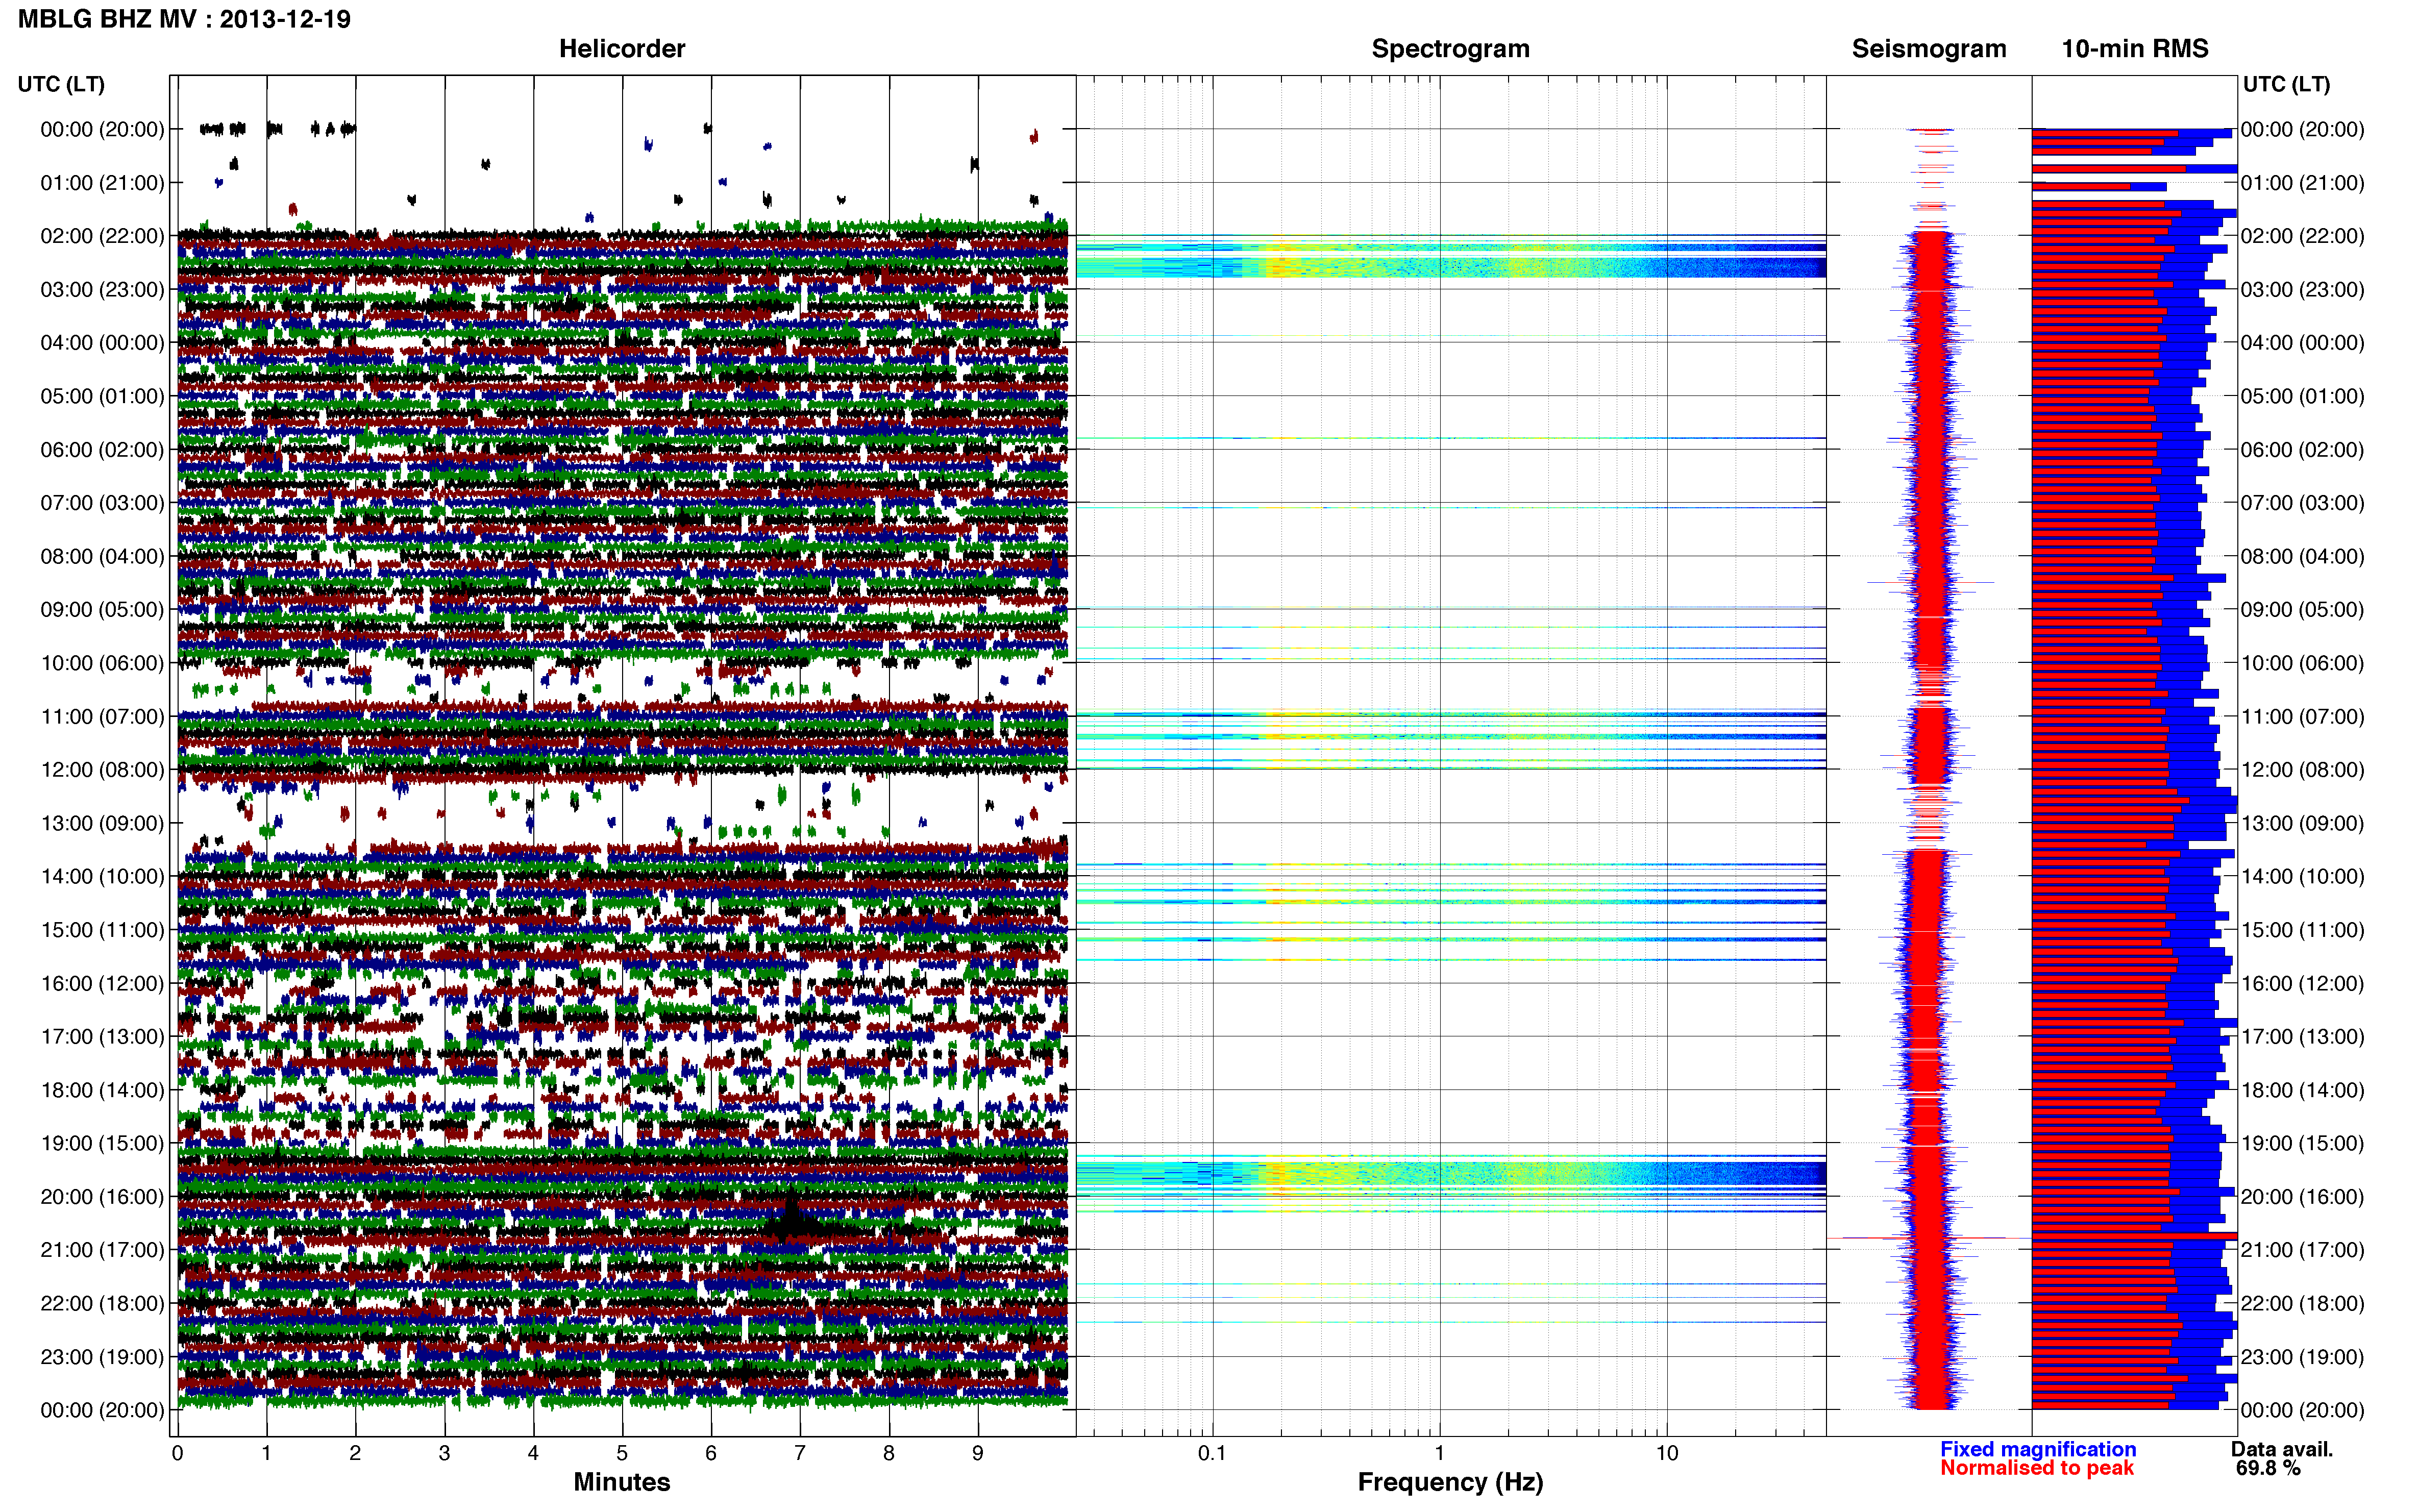Click tick '9' on the Minutes axis
The image size is (2419, 1512).
click(x=978, y=1454)
